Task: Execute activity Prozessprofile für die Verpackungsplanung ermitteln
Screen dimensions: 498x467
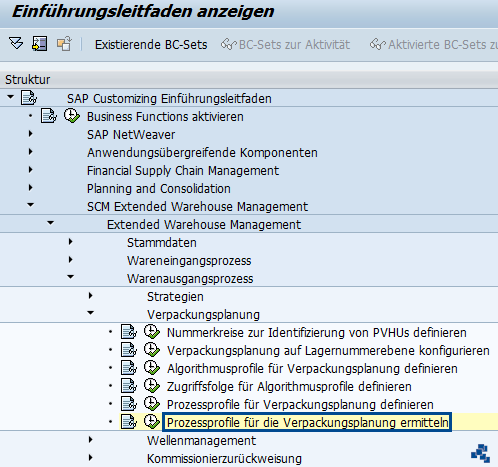Action: [152, 422]
